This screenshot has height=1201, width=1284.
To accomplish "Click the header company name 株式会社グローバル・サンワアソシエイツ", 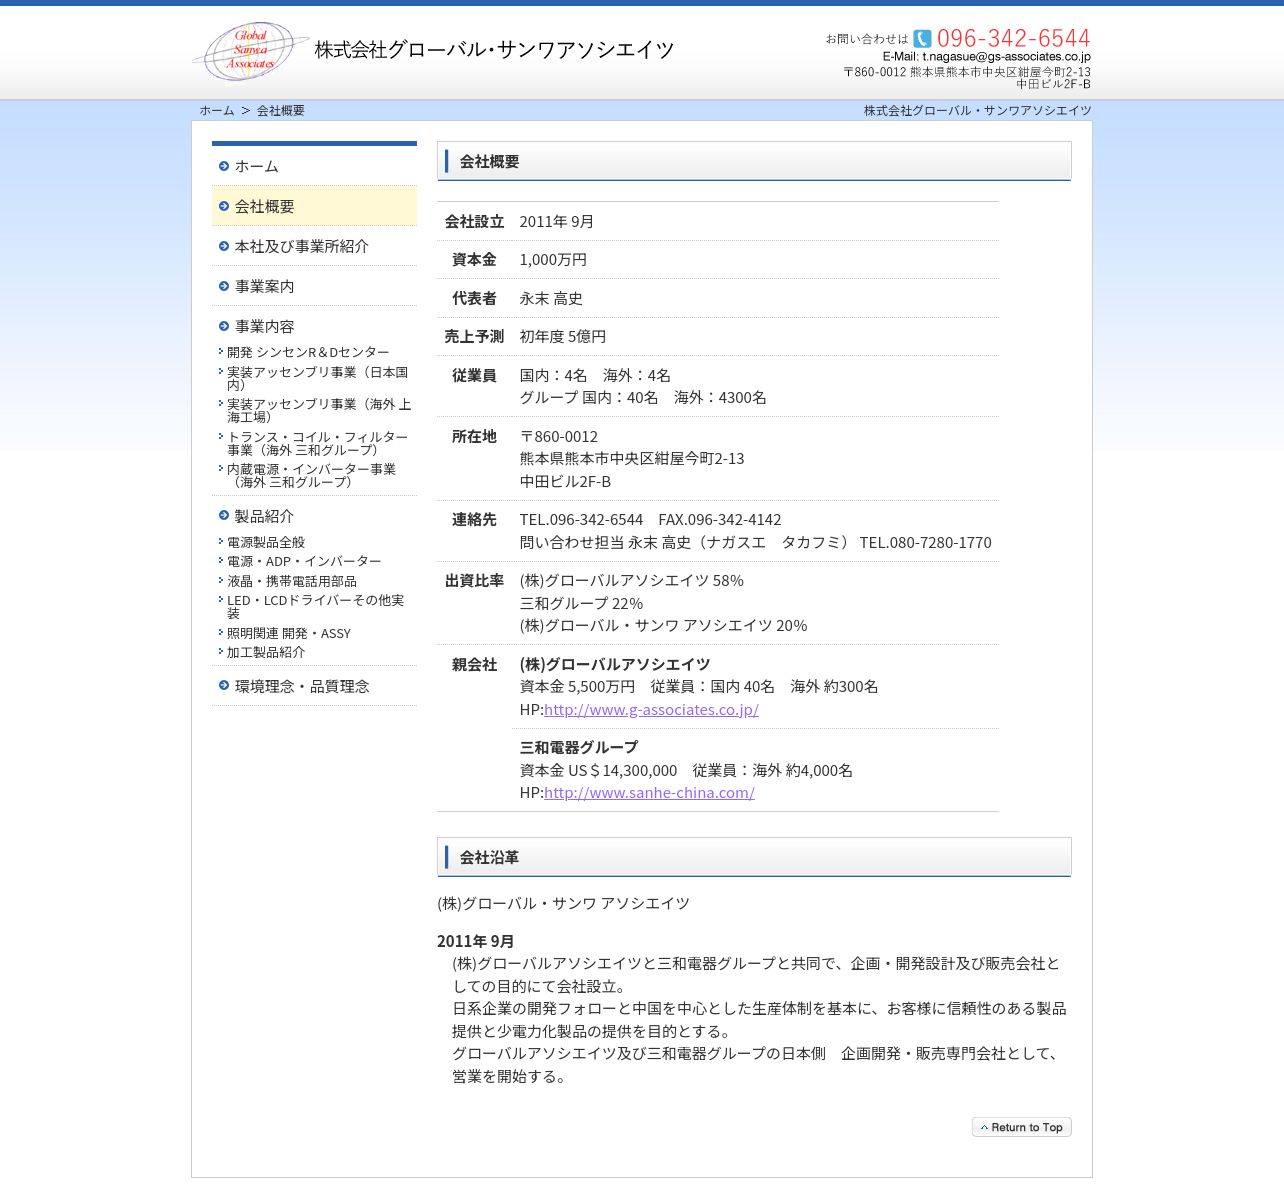I will (494, 50).
